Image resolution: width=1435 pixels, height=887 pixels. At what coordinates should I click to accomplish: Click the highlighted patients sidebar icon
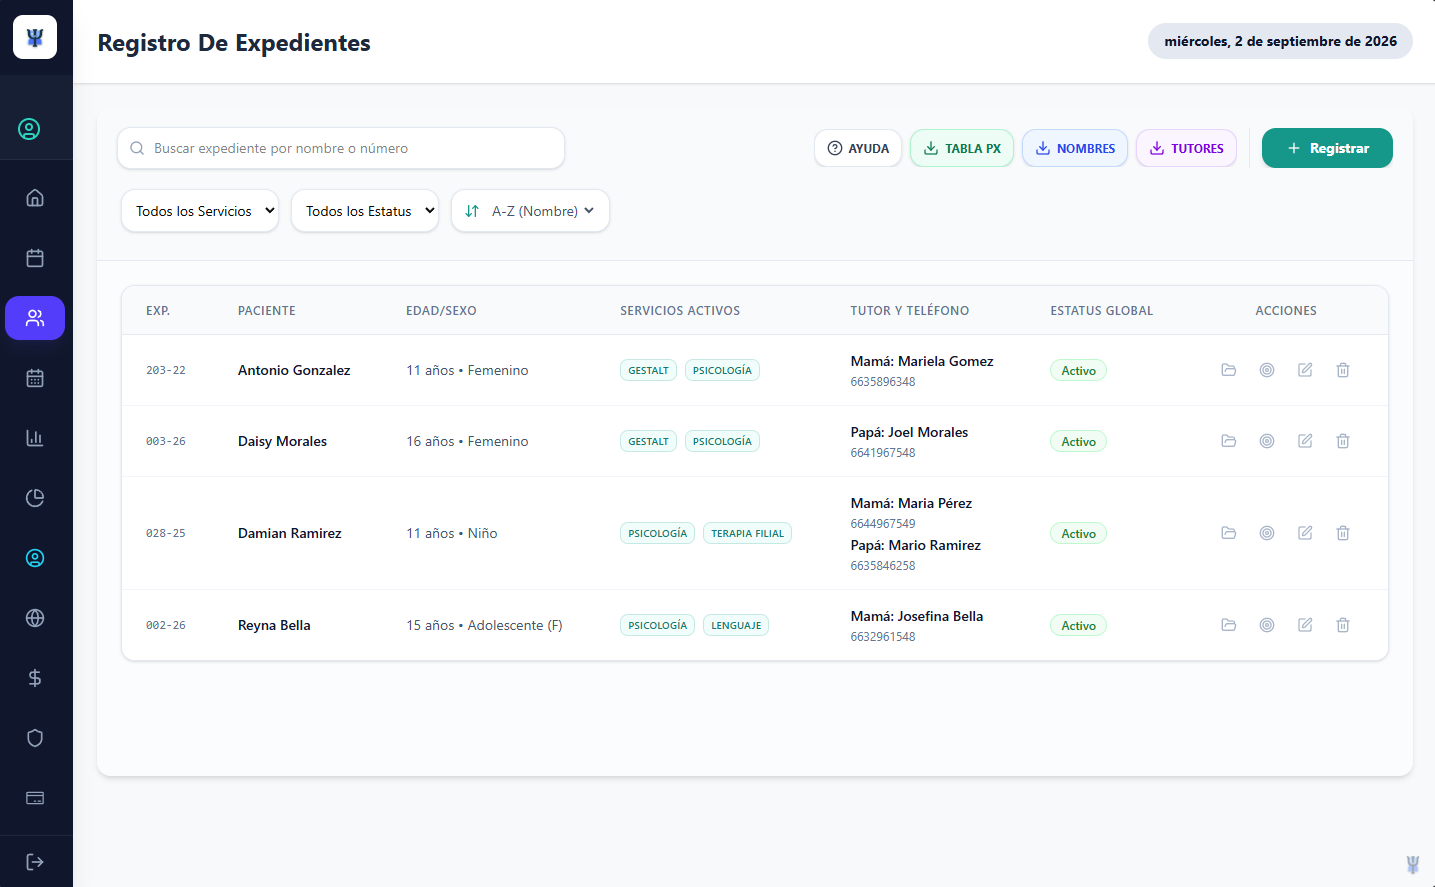point(35,318)
